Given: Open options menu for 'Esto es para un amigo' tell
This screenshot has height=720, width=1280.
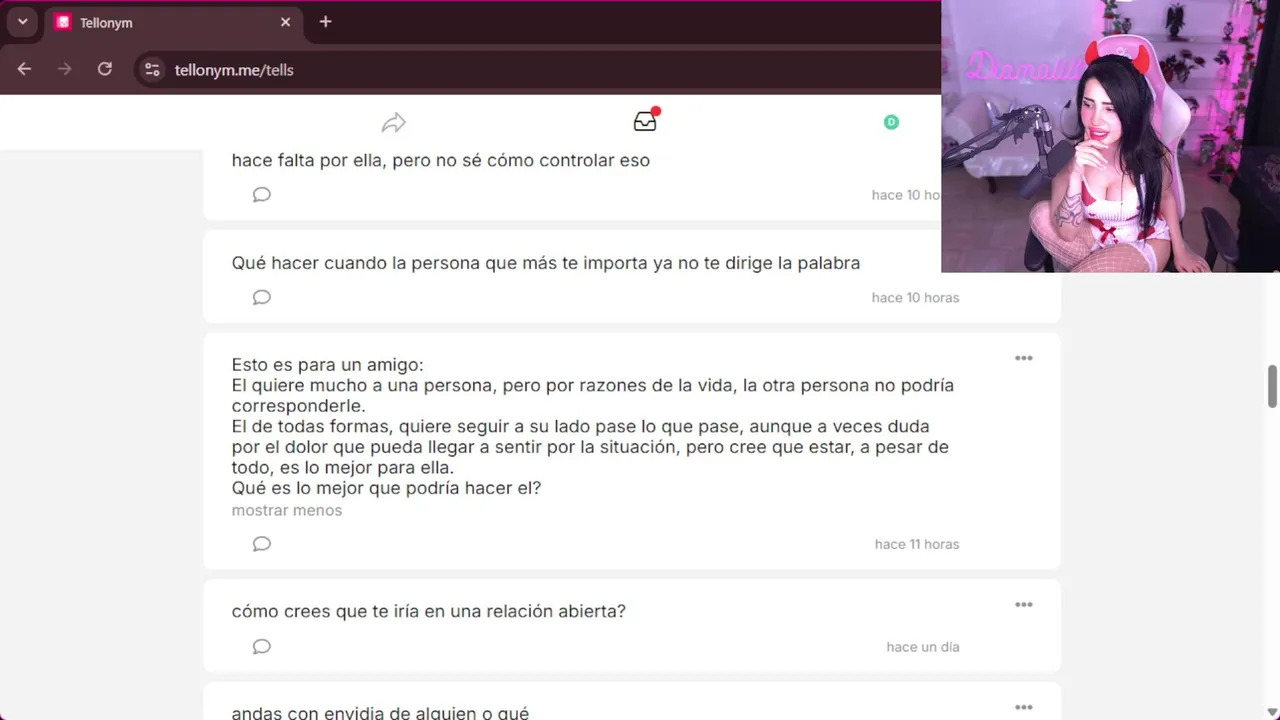Looking at the screenshot, I should click(x=1024, y=358).
